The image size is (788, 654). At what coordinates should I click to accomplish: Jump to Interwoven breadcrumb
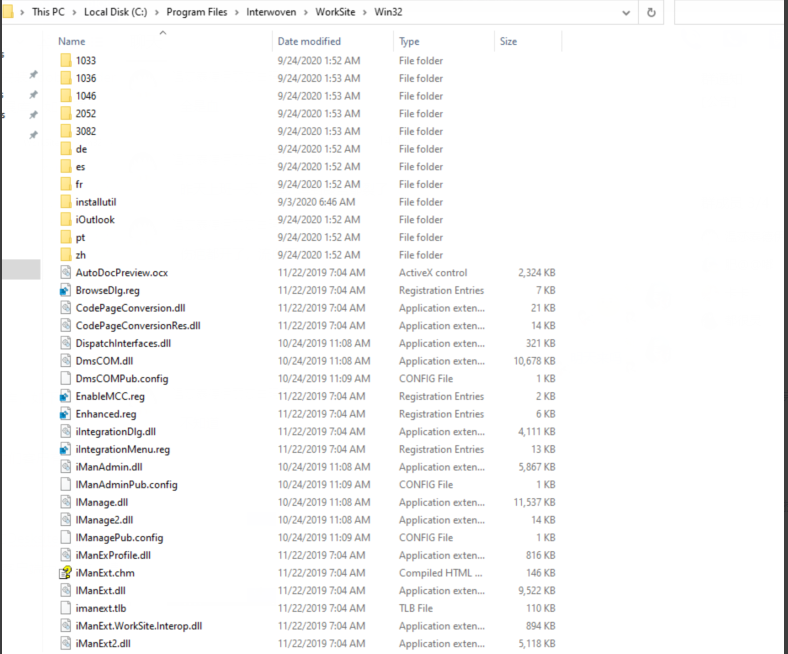[271, 12]
